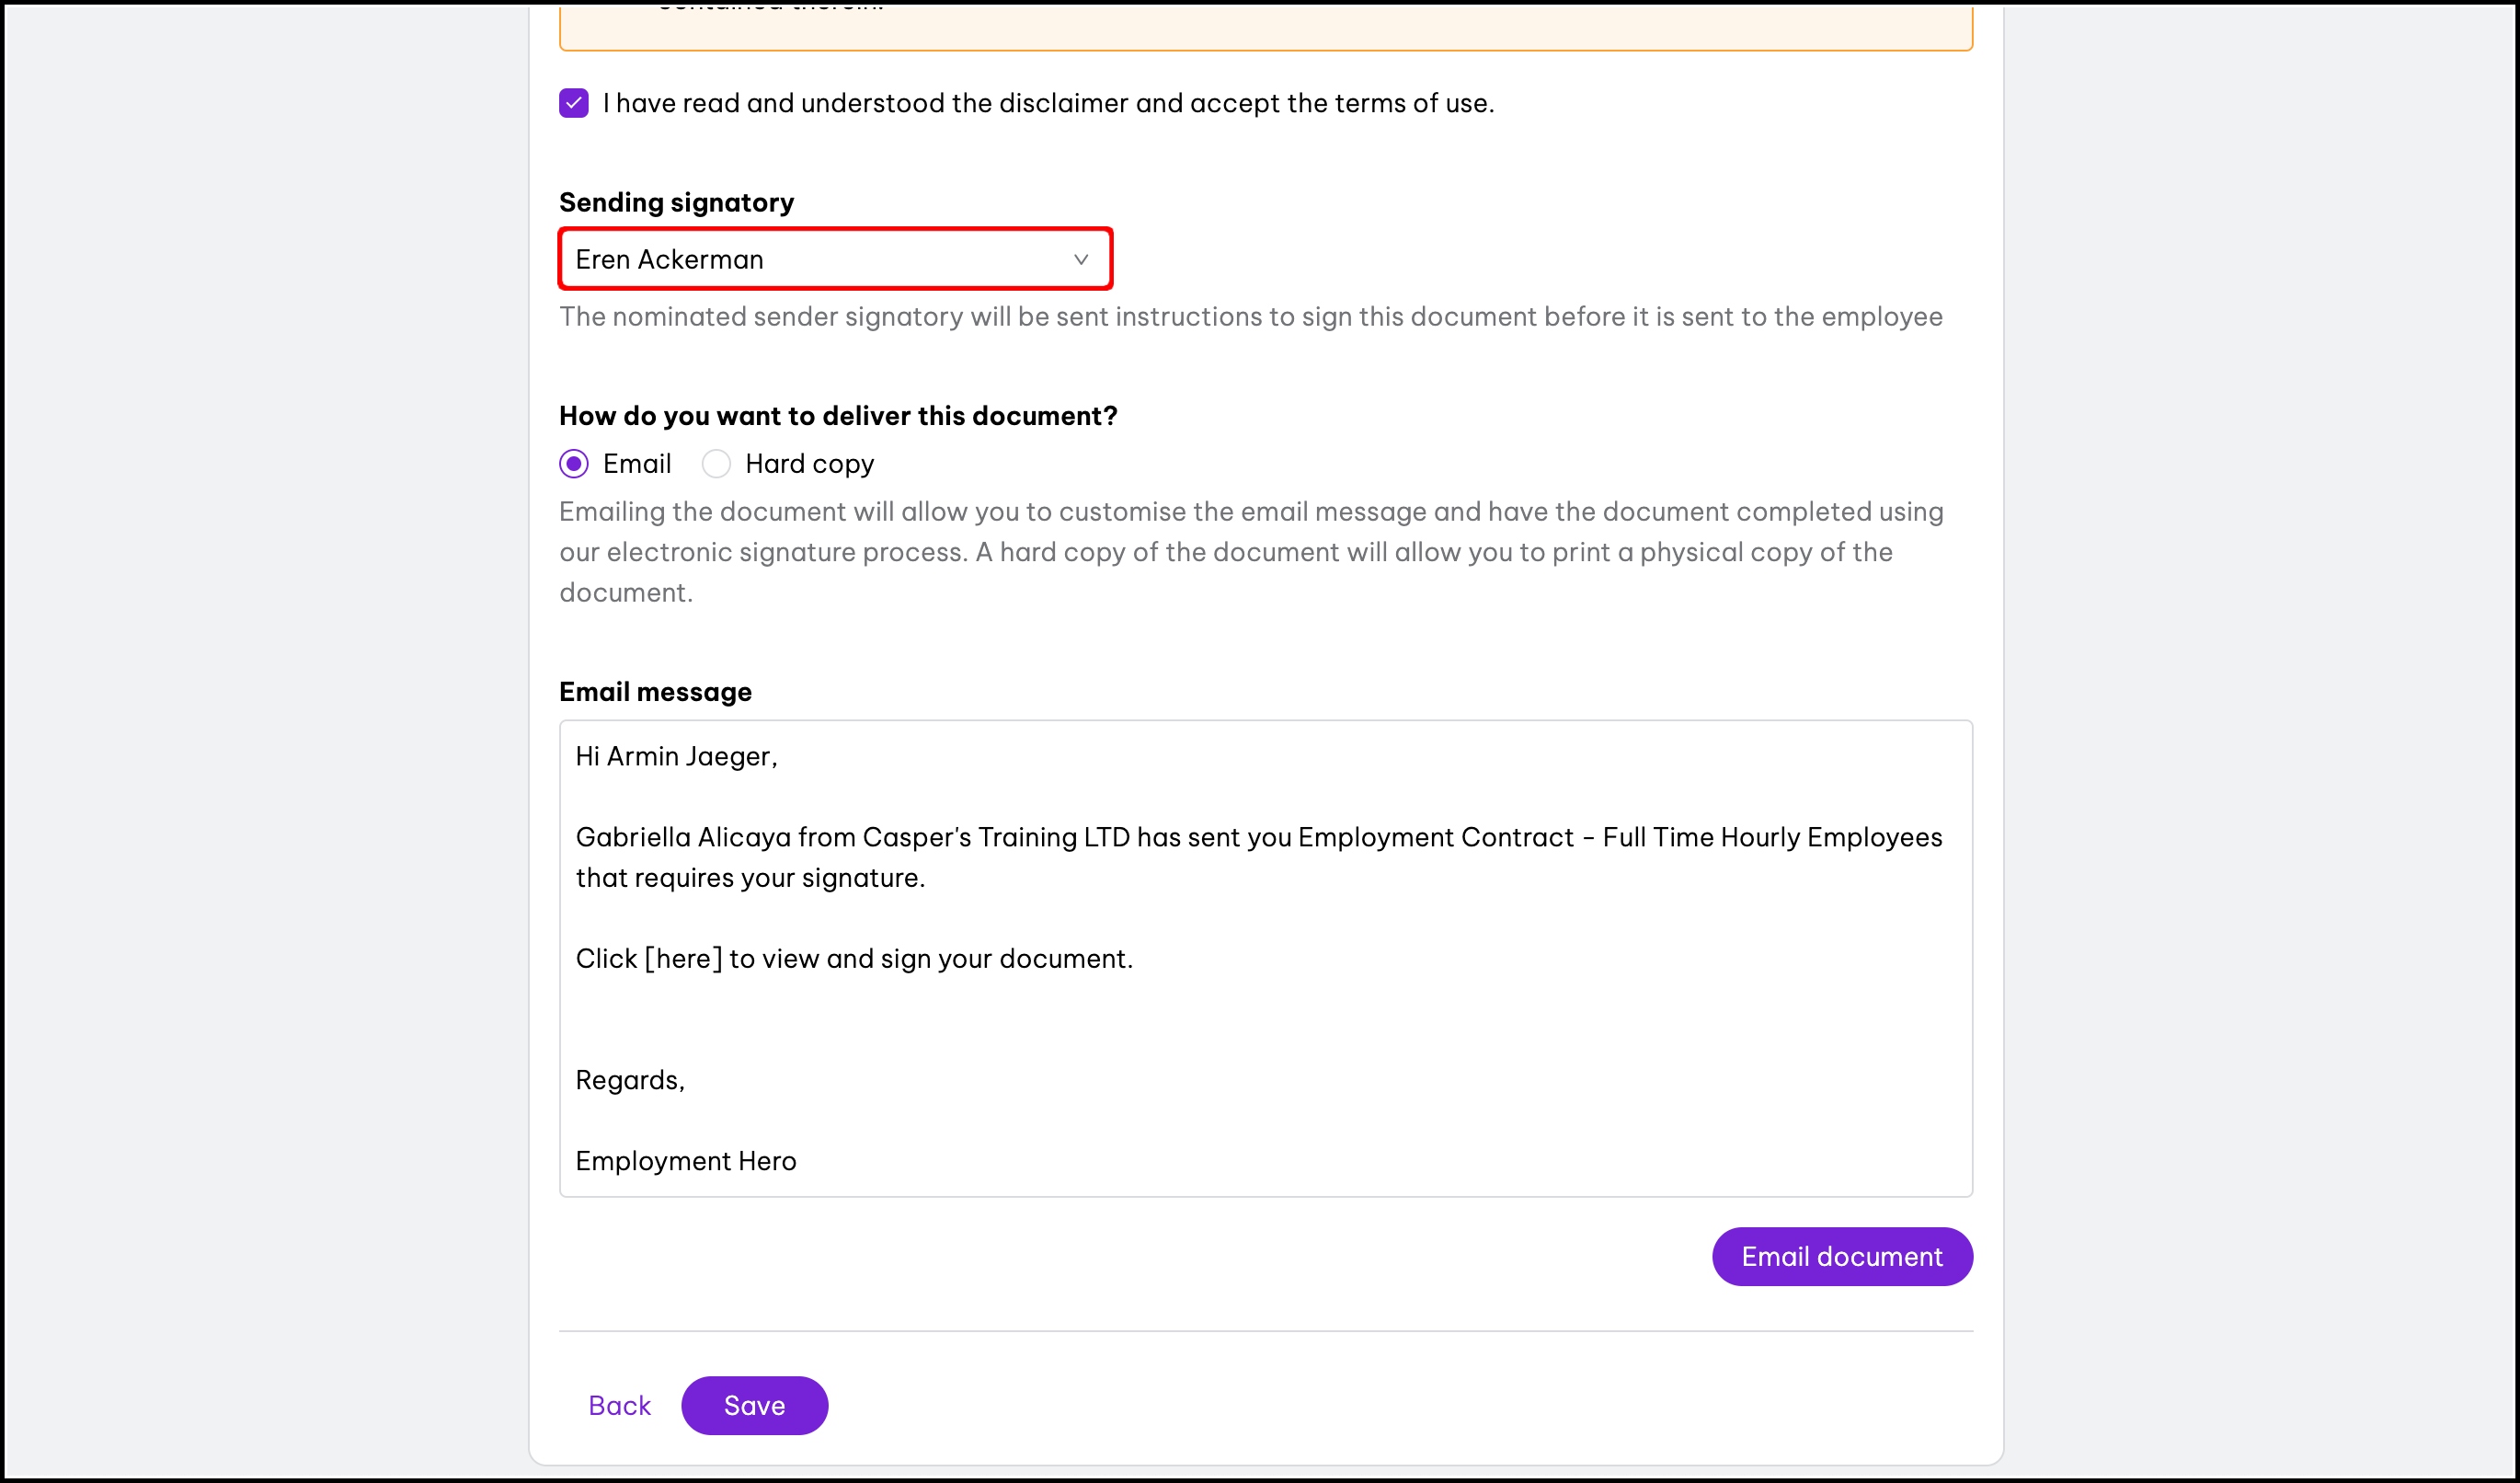Place cursor on "[here]" in email message
2520x1483 pixels.
pos(683,959)
